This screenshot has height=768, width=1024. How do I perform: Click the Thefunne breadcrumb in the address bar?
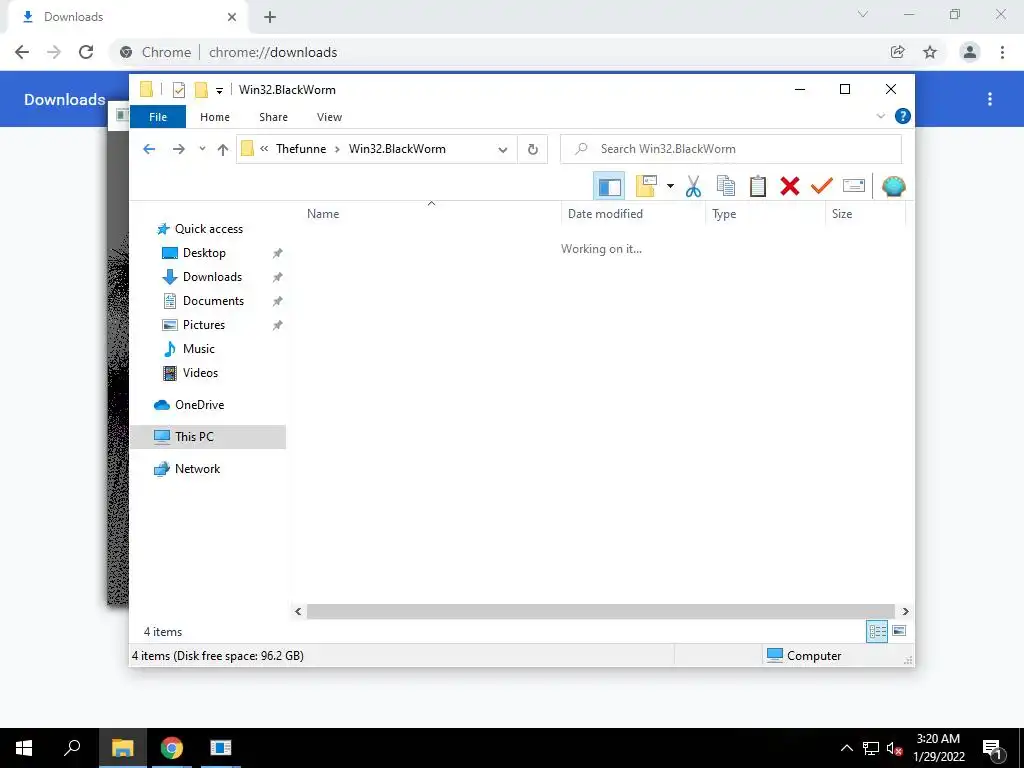(301, 149)
